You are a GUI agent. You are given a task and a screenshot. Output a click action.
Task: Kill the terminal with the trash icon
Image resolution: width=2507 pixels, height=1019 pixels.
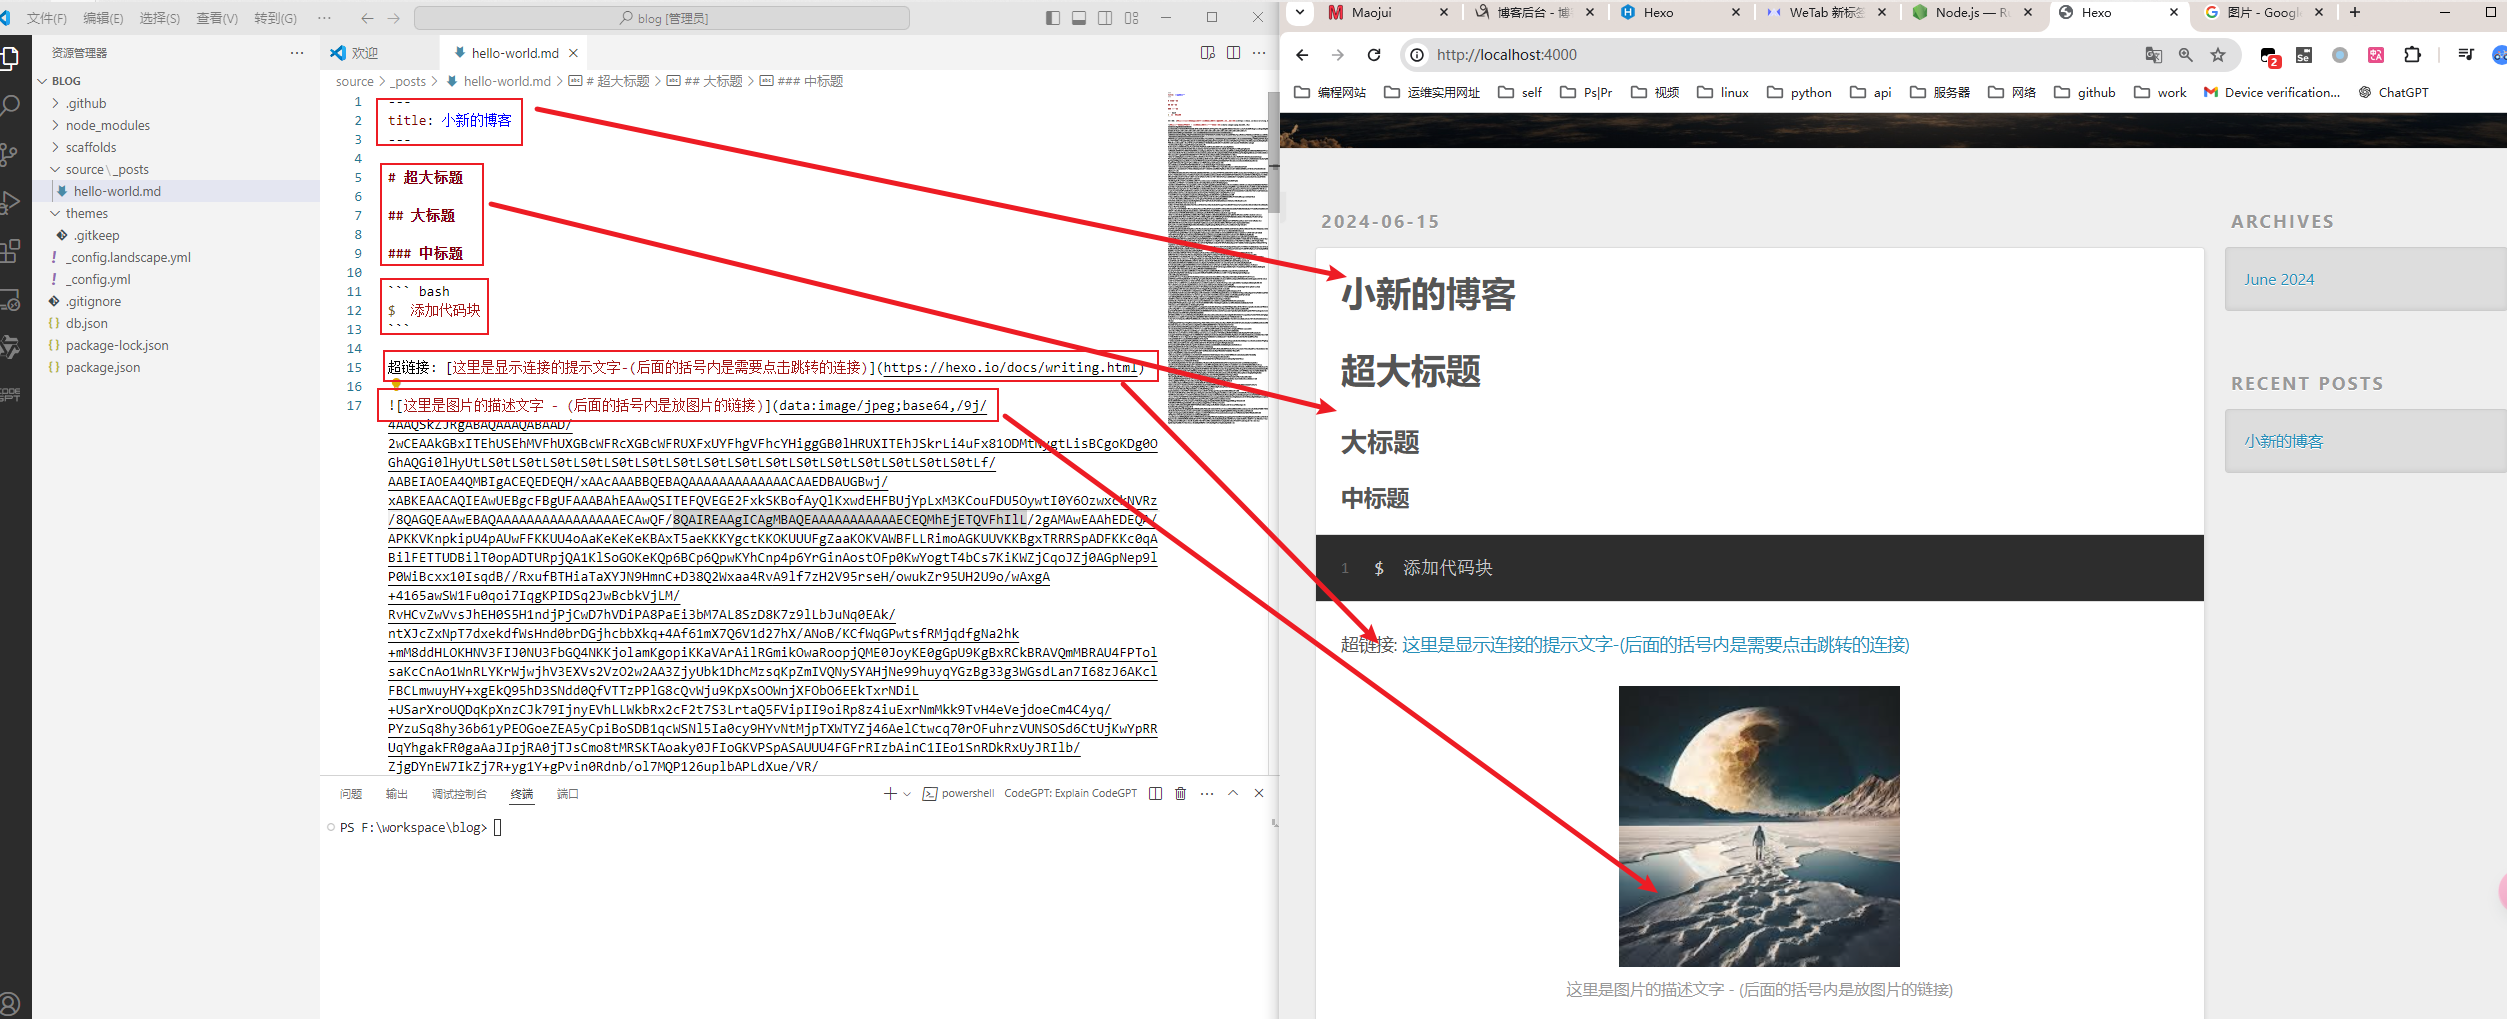(1180, 793)
